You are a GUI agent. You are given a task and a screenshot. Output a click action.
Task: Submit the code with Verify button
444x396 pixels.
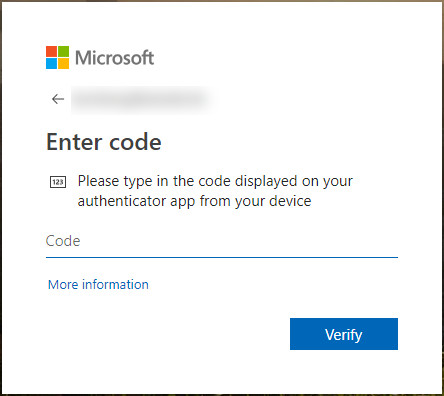(344, 334)
